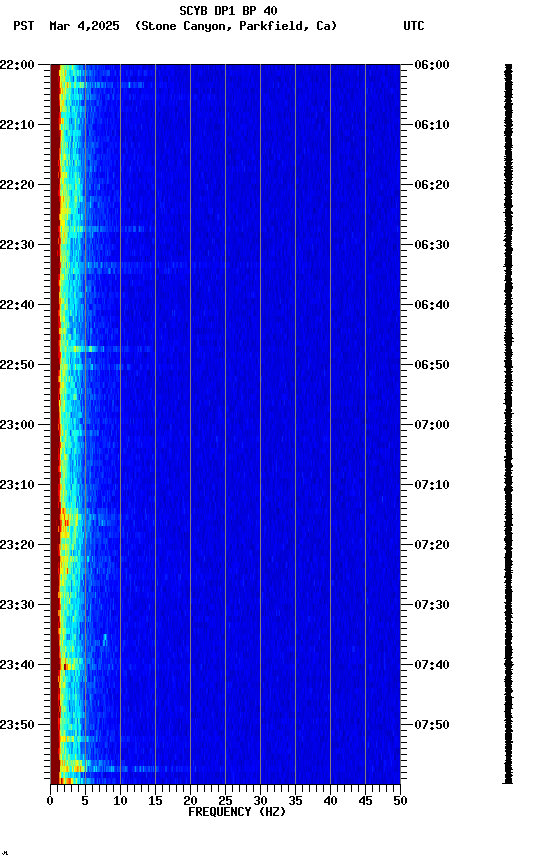
Task: Click the spectrogram streak near 22:47 PST
Action: click(105, 349)
